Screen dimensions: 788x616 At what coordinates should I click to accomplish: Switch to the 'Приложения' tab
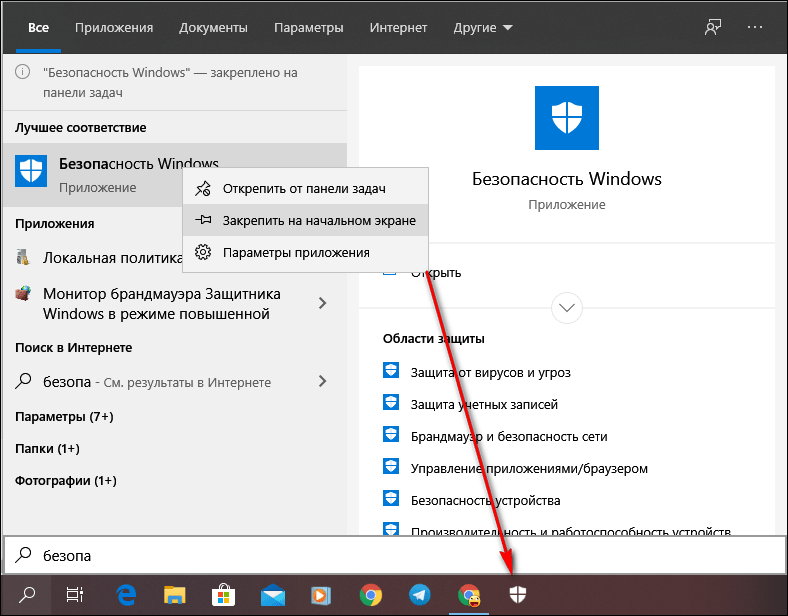tap(114, 28)
